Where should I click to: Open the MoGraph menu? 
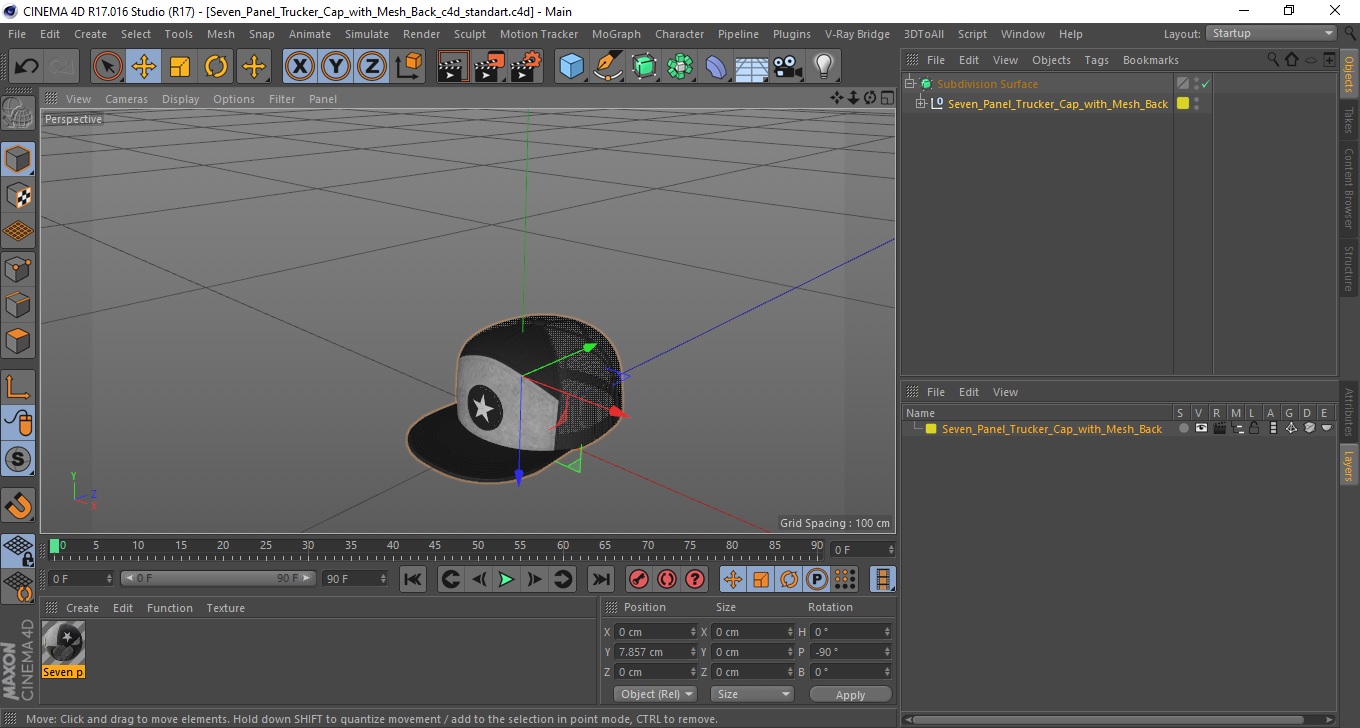click(x=616, y=34)
